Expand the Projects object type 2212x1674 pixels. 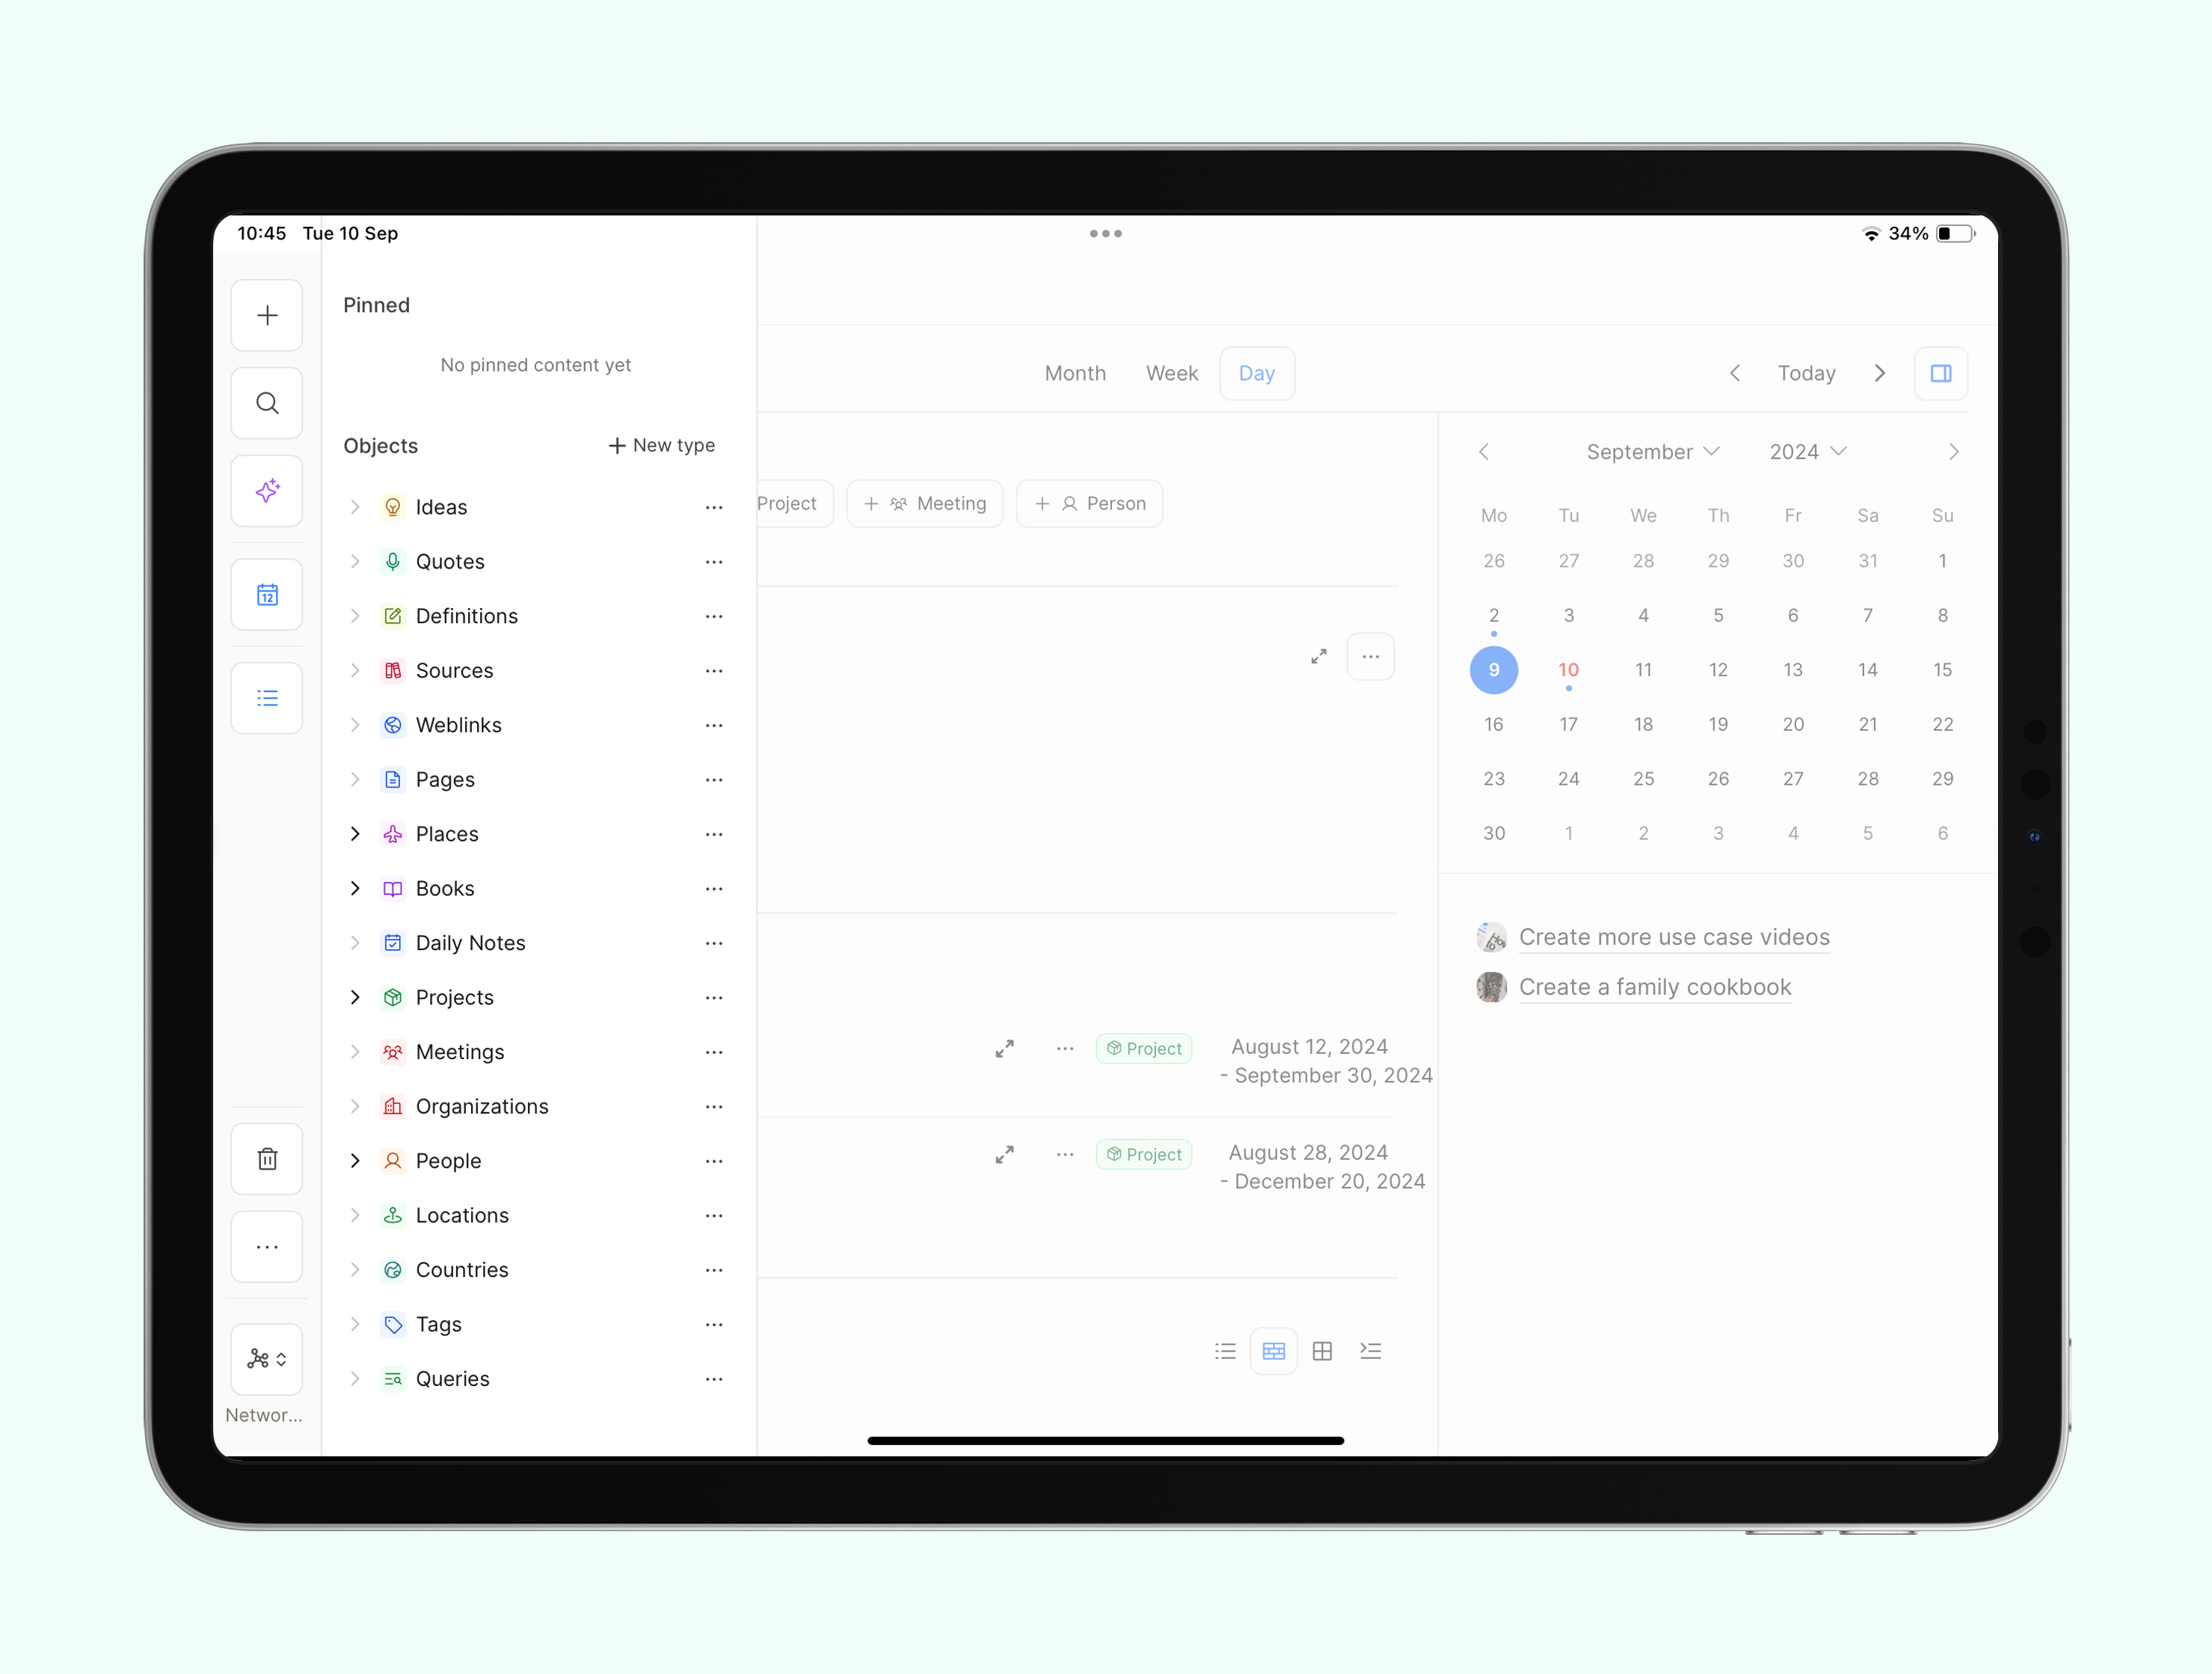tap(355, 997)
